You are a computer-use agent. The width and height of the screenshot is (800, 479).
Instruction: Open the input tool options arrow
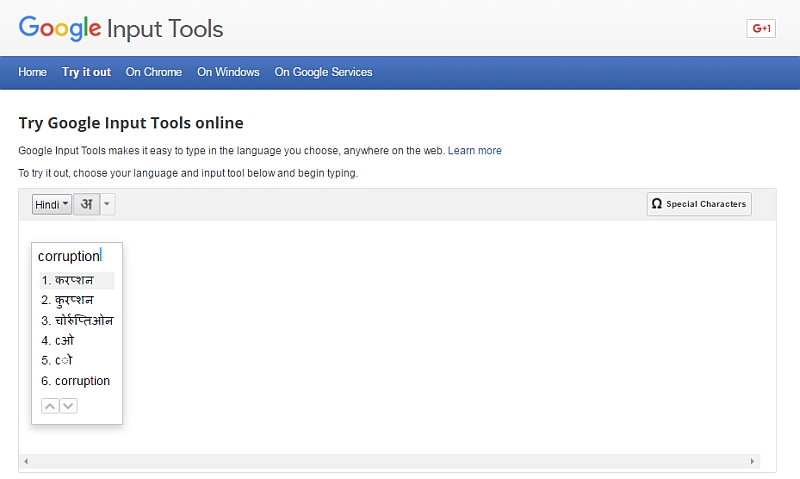coord(107,204)
